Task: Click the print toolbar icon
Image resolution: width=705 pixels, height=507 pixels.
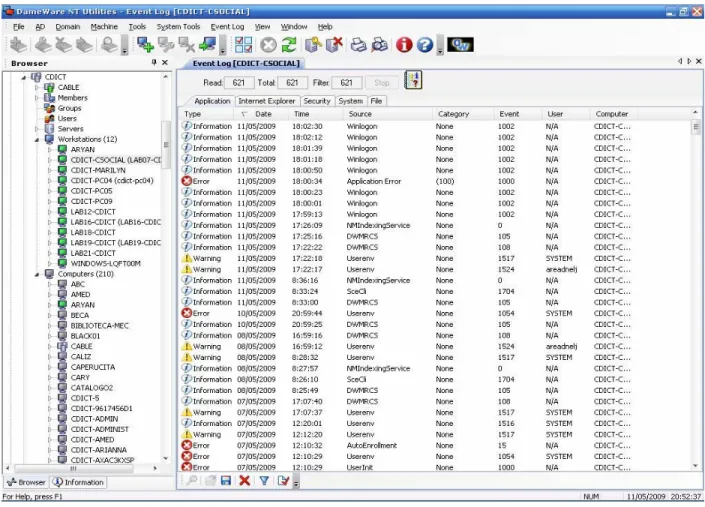Action: point(358,45)
